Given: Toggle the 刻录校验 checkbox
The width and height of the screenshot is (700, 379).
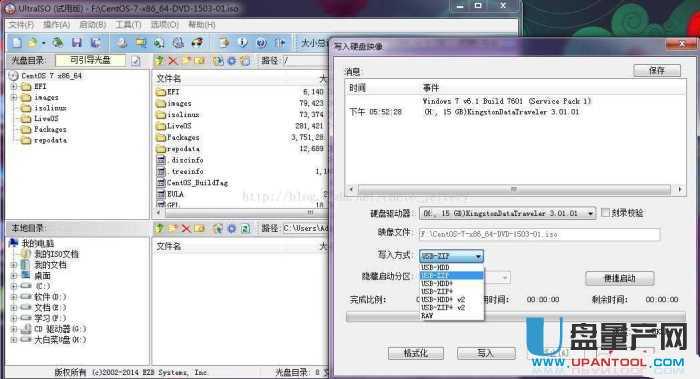Looking at the screenshot, I should point(605,212).
